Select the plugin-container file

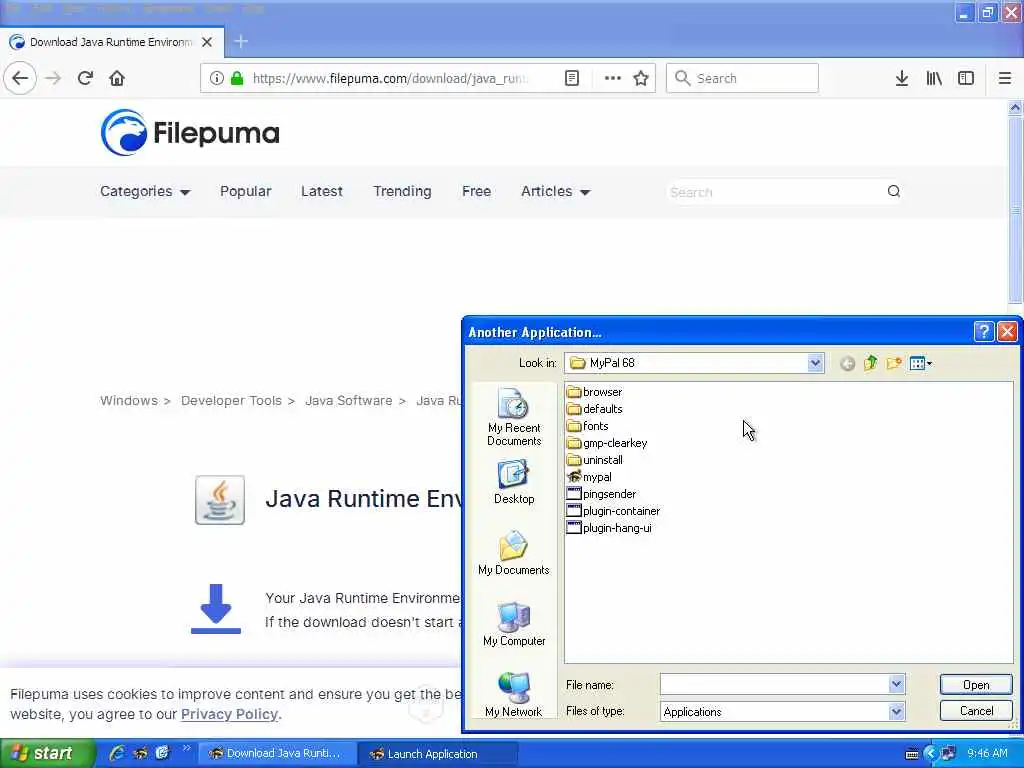point(613,511)
